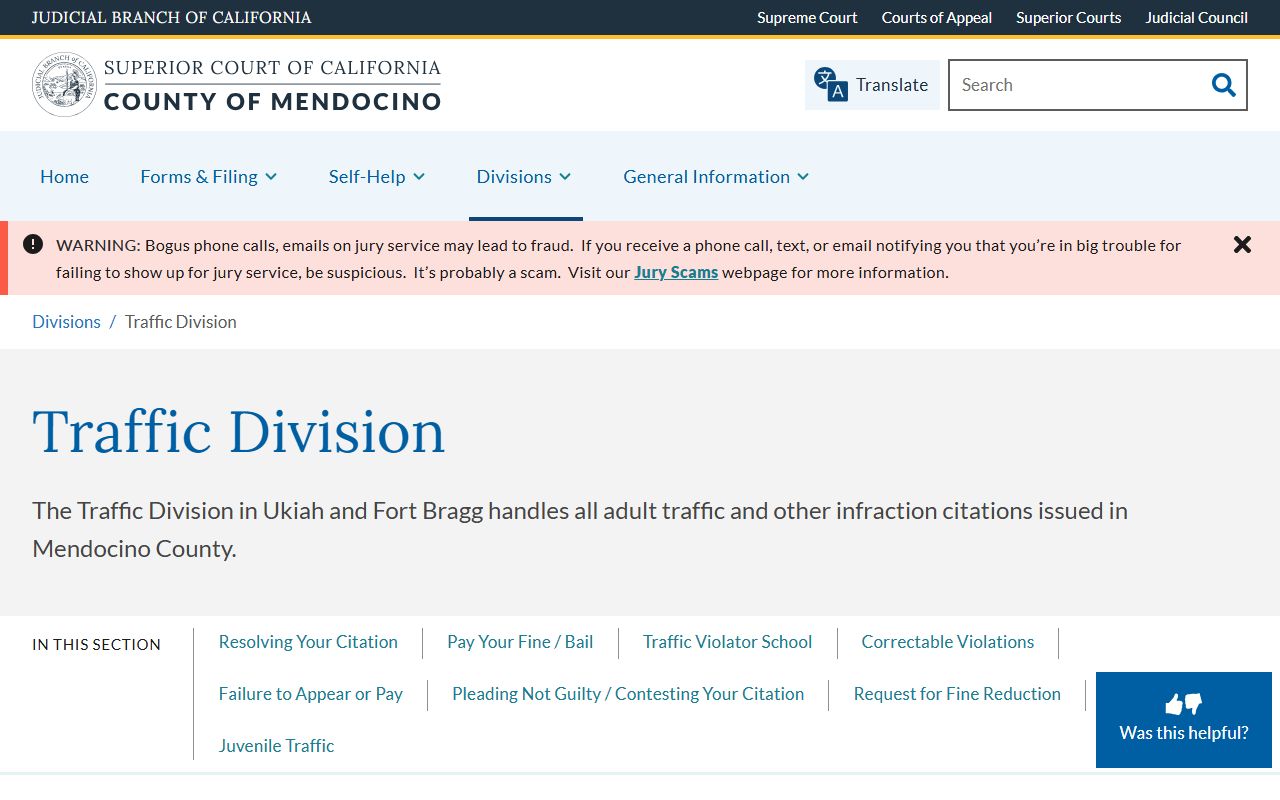Click the search magnifier icon
This screenshot has width=1280, height=800.
point(1223,85)
